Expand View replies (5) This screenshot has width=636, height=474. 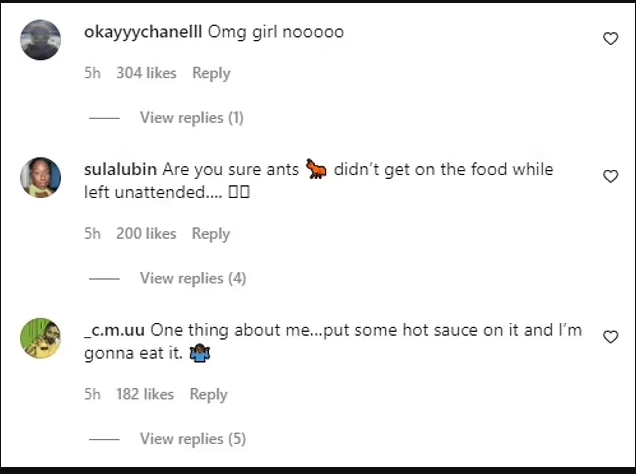tap(192, 439)
